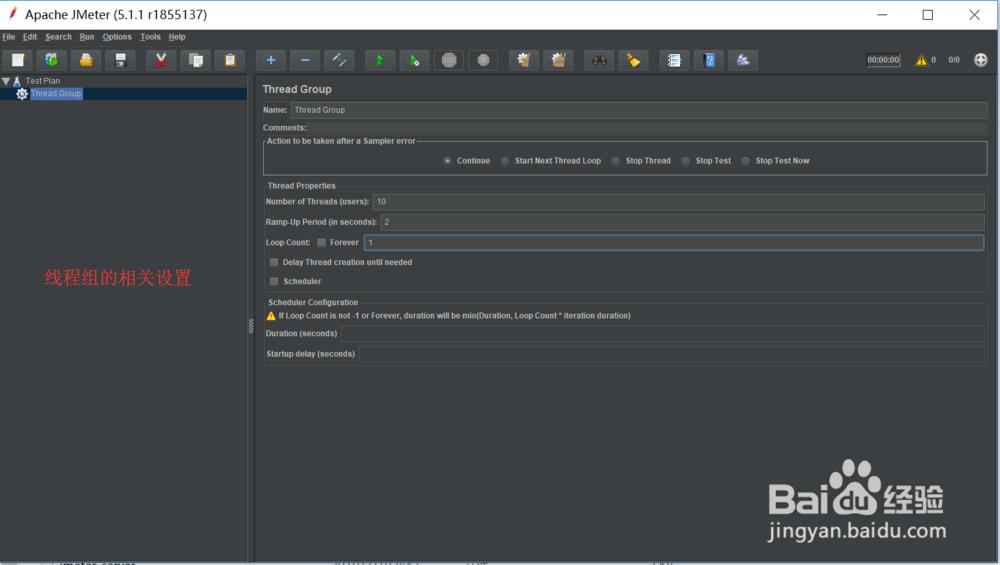Check Delay Thread creation until needed
1000x565 pixels.
(274, 262)
